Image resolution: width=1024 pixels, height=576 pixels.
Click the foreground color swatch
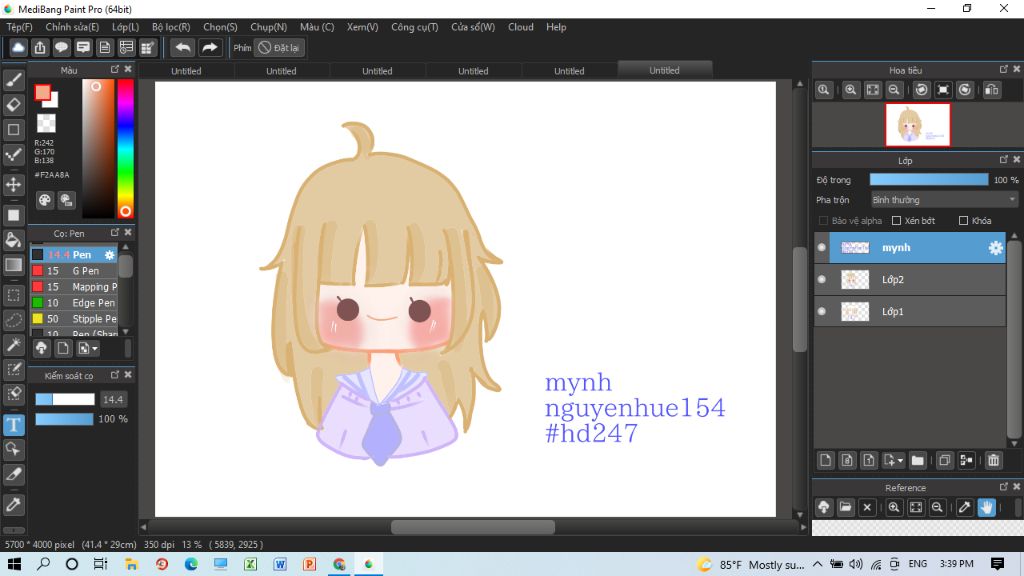(x=43, y=93)
